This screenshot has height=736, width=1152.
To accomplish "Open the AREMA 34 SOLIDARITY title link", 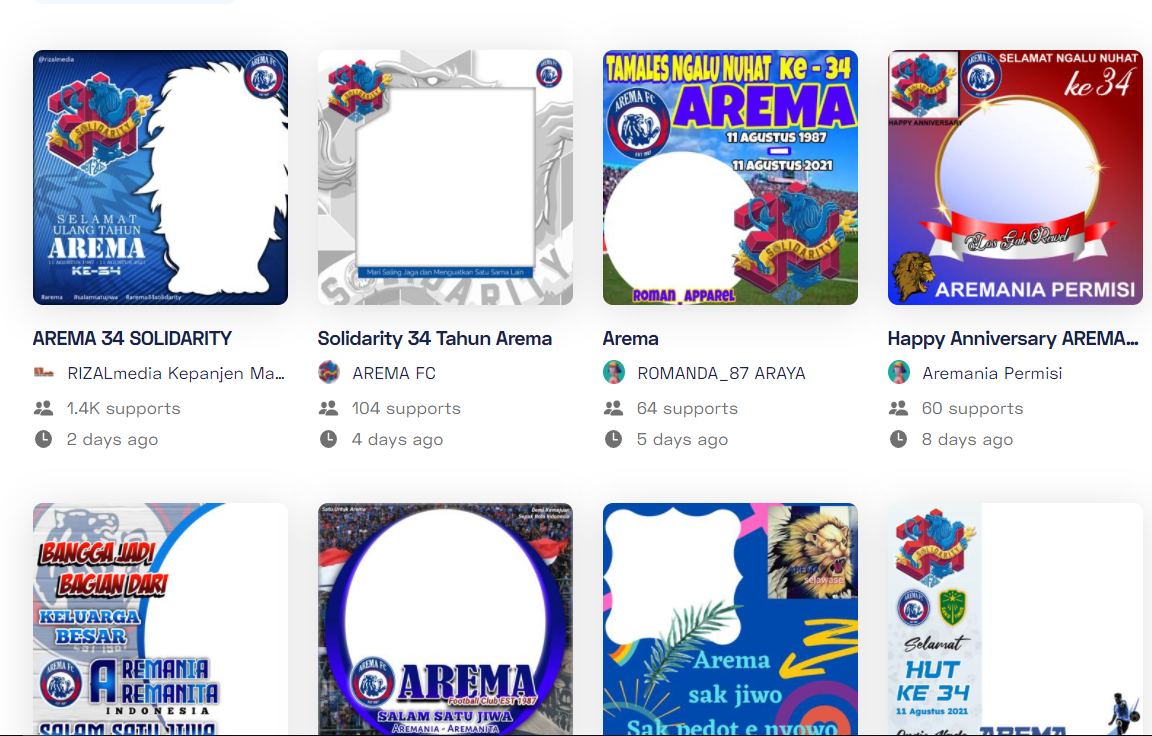I will [132, 339].
